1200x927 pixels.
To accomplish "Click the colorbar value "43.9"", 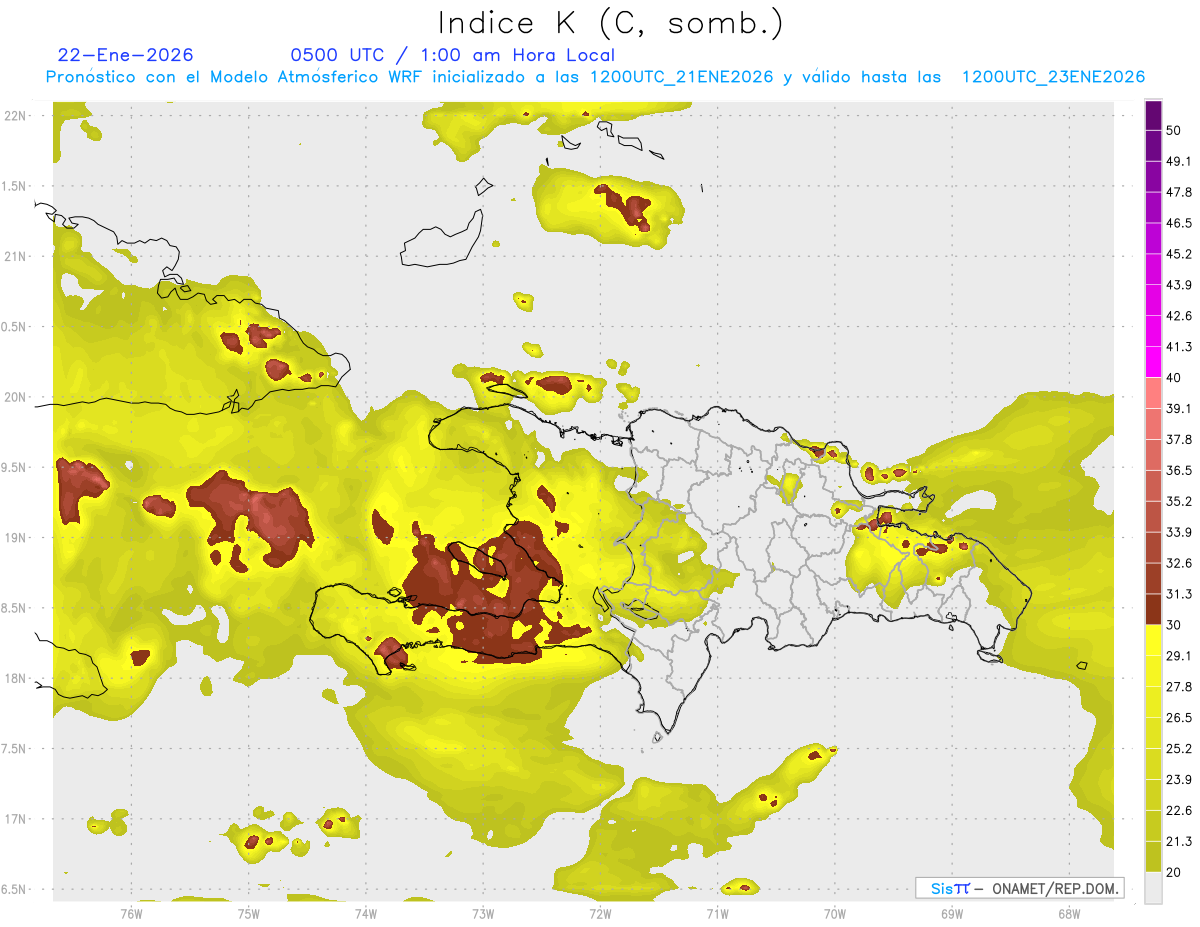I will 1179,285.
